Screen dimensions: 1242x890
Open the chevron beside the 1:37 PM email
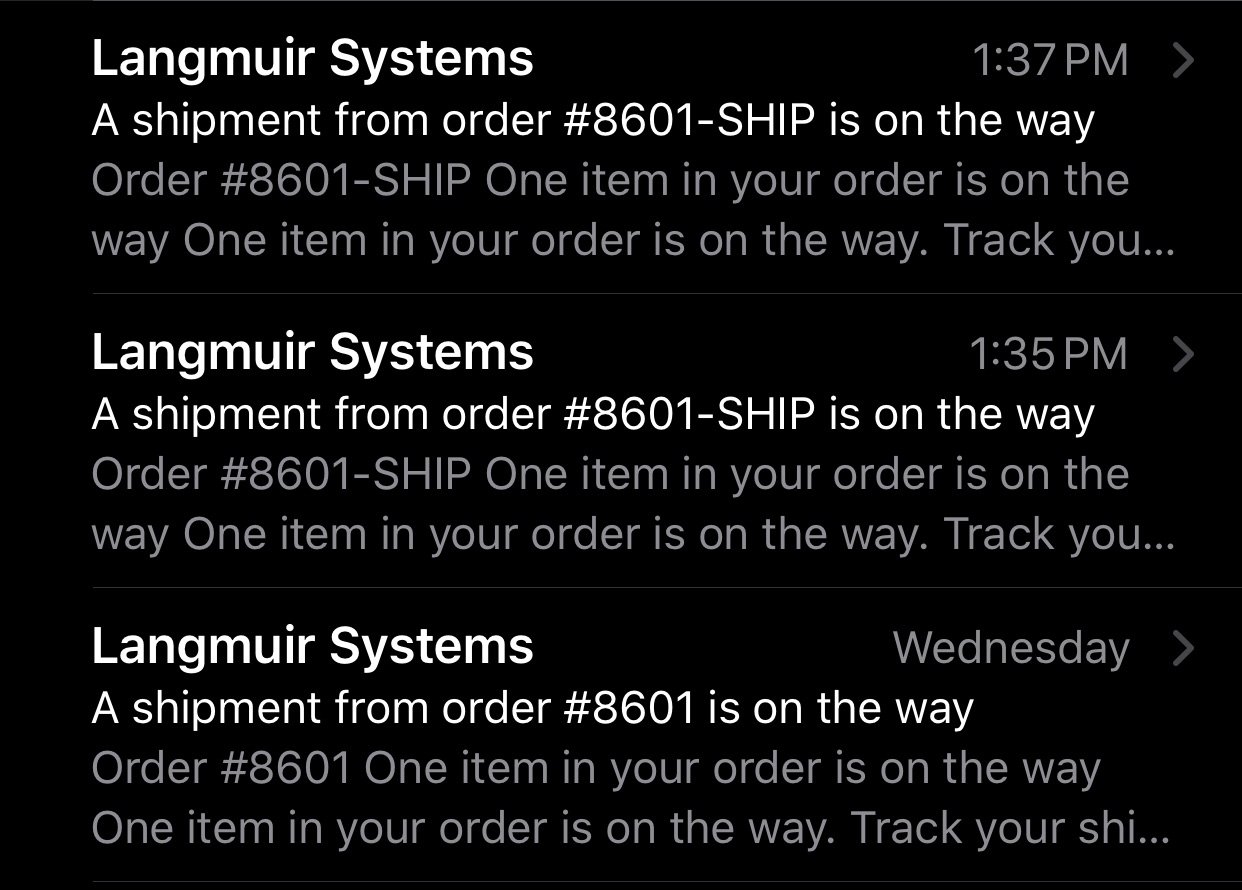1183,61
